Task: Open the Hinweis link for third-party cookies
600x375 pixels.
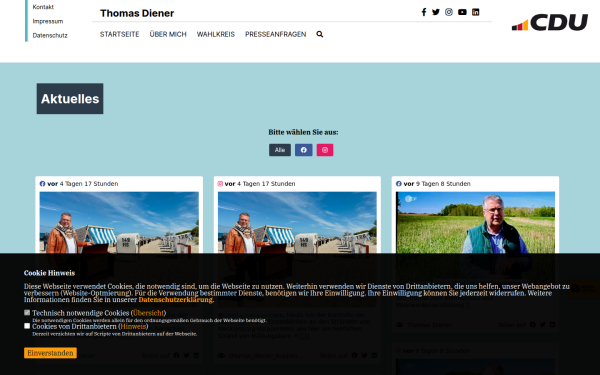Action: (133, 326)
